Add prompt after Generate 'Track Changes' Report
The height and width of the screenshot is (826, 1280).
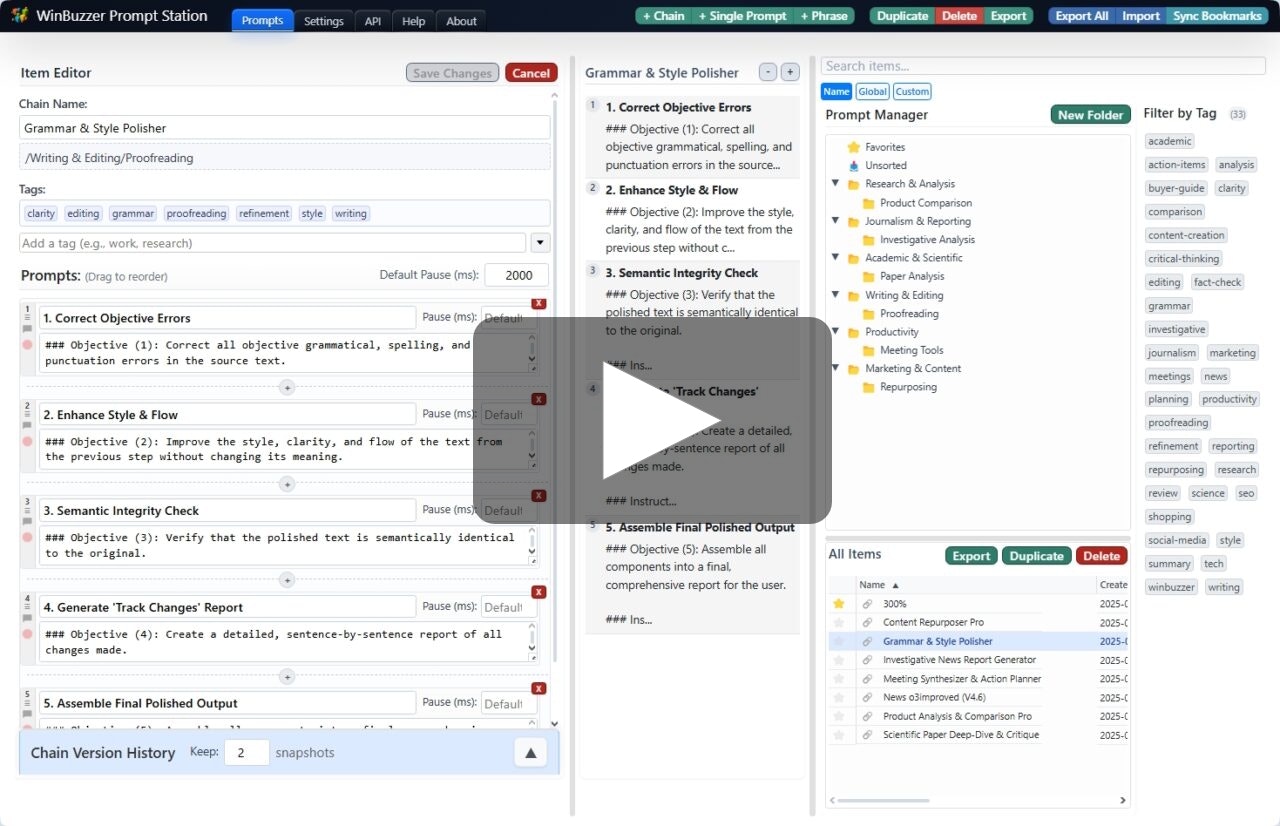coord(287,677)
